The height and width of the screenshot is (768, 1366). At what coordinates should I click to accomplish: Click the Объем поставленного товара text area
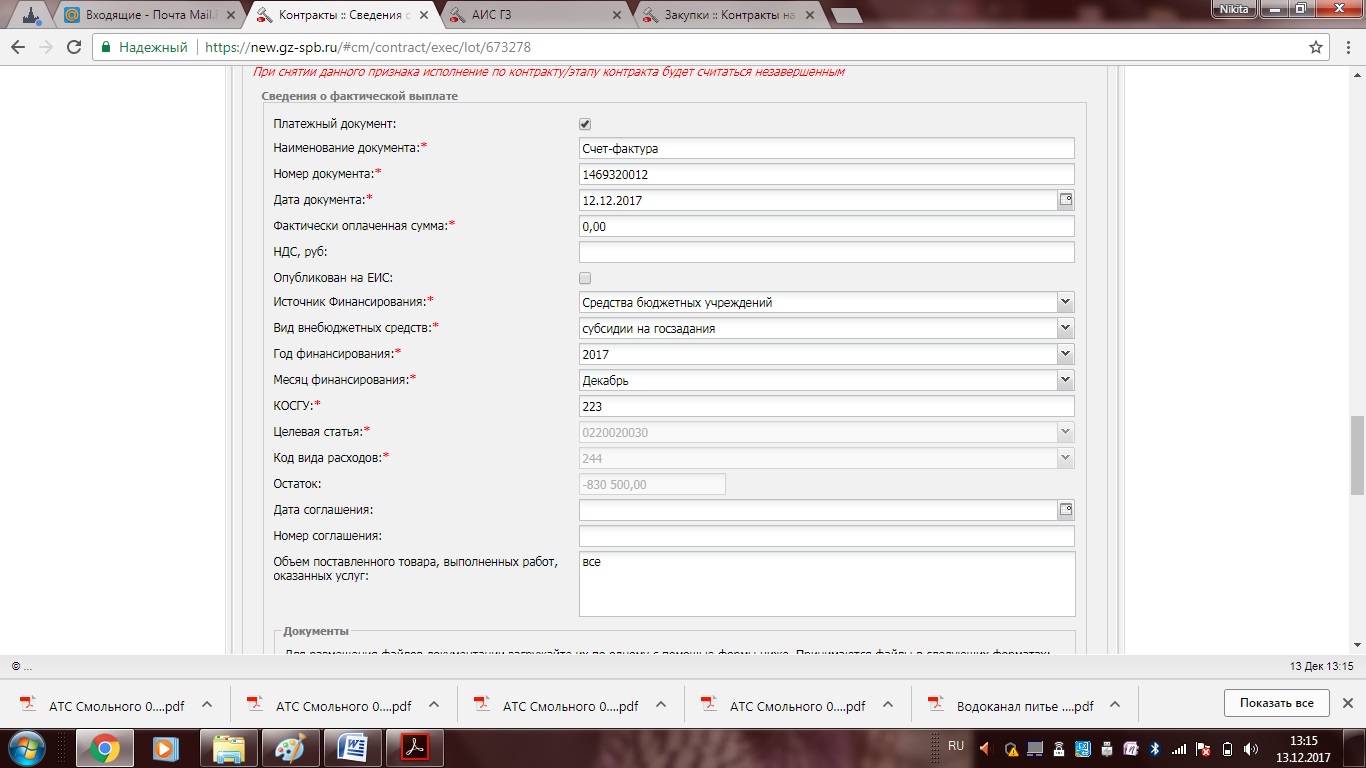click(x=827, y=584)
